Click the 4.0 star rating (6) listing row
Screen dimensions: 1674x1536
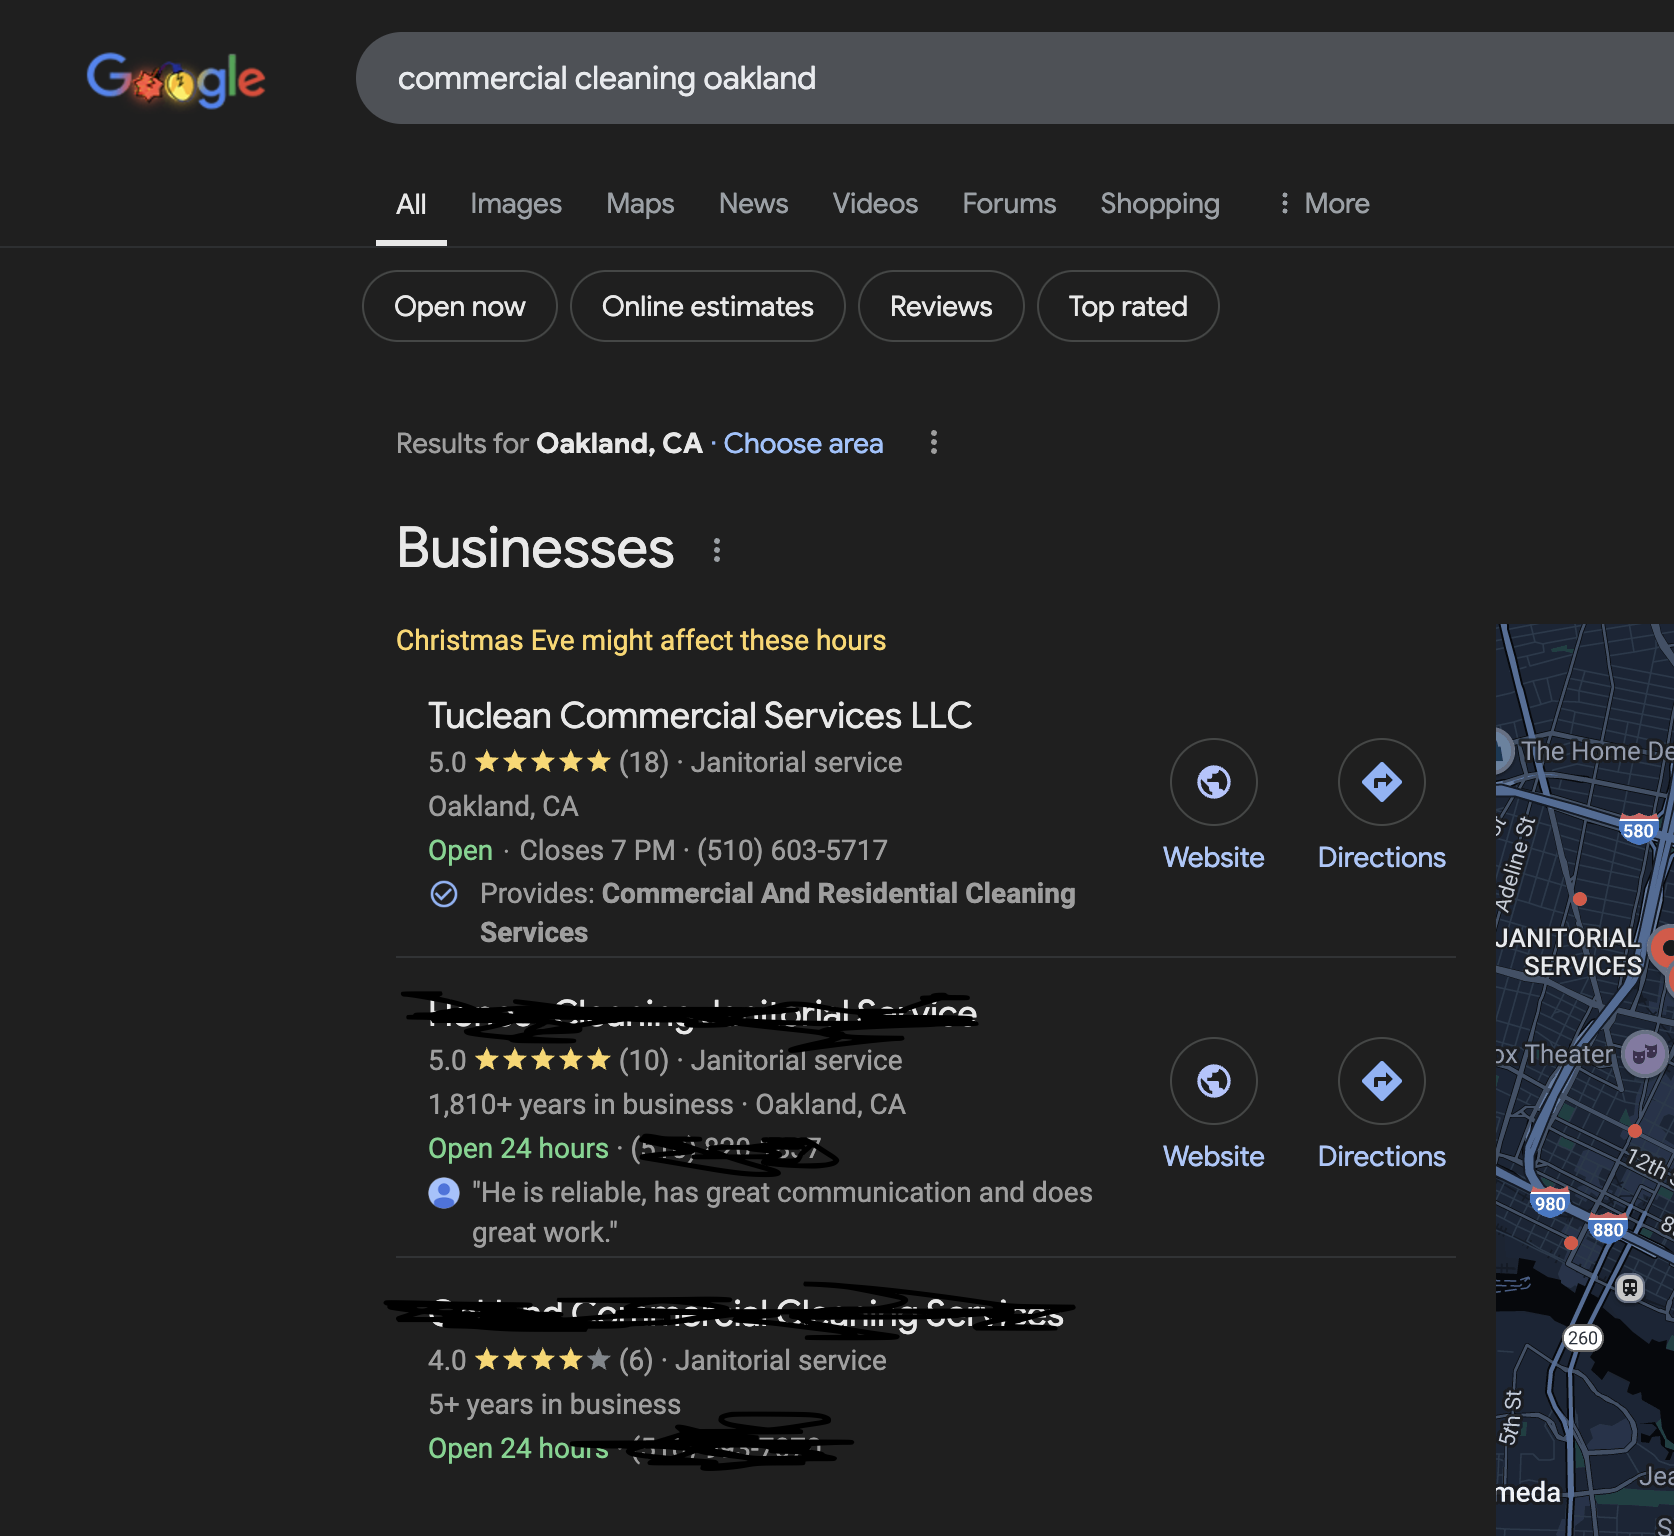point(657,1360)
